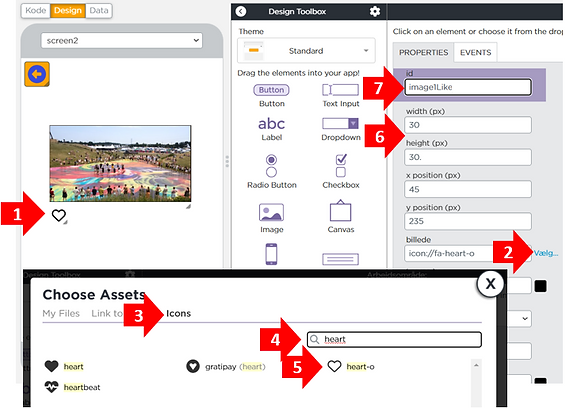Click the Vælg... link next to billede

546,253
